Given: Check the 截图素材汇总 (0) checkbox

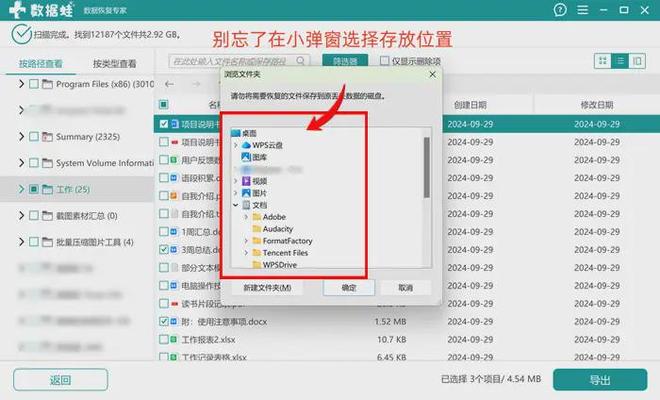Looking at the screenshot, I should tap(34, 216).
